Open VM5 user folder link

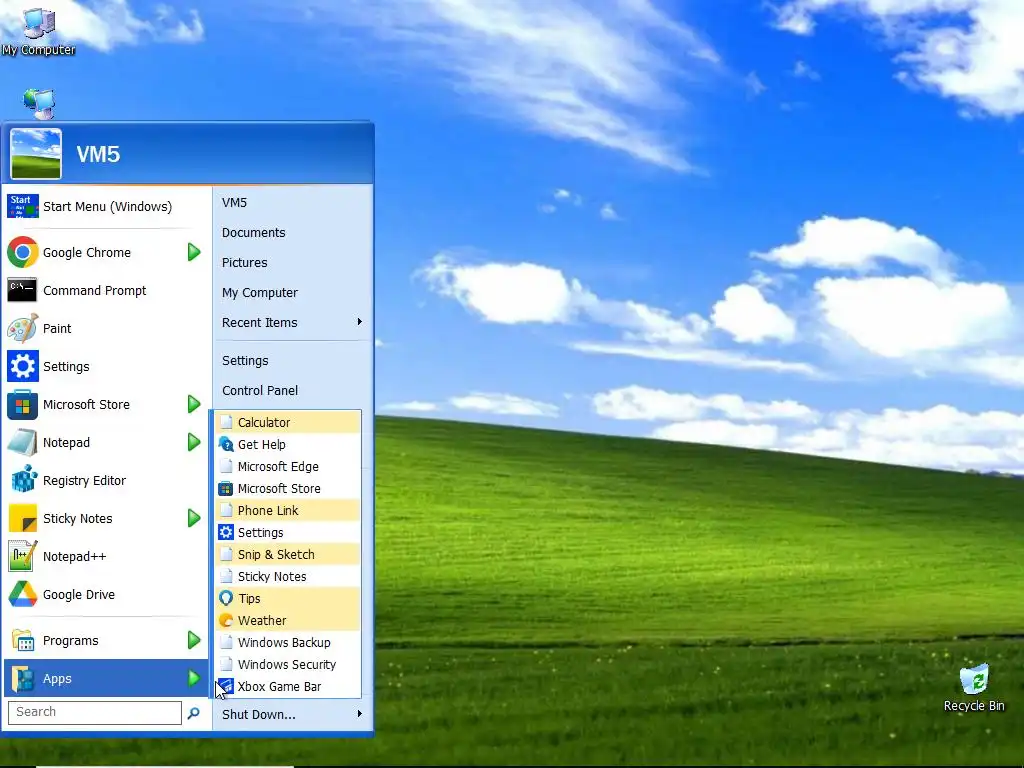[x=234, y=202]
